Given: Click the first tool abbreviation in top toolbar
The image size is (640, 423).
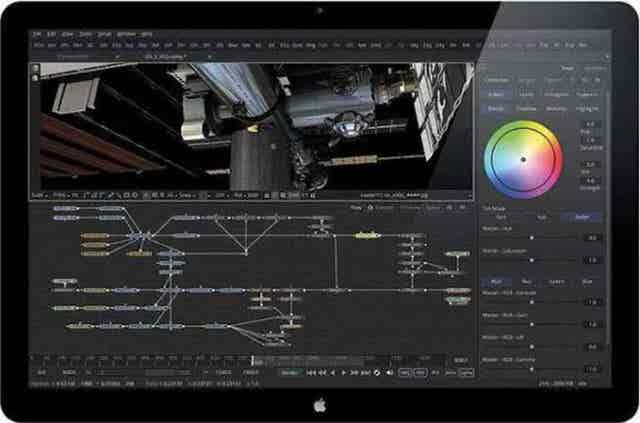Looking at the screenshot, I should click(x=38, y=45).
